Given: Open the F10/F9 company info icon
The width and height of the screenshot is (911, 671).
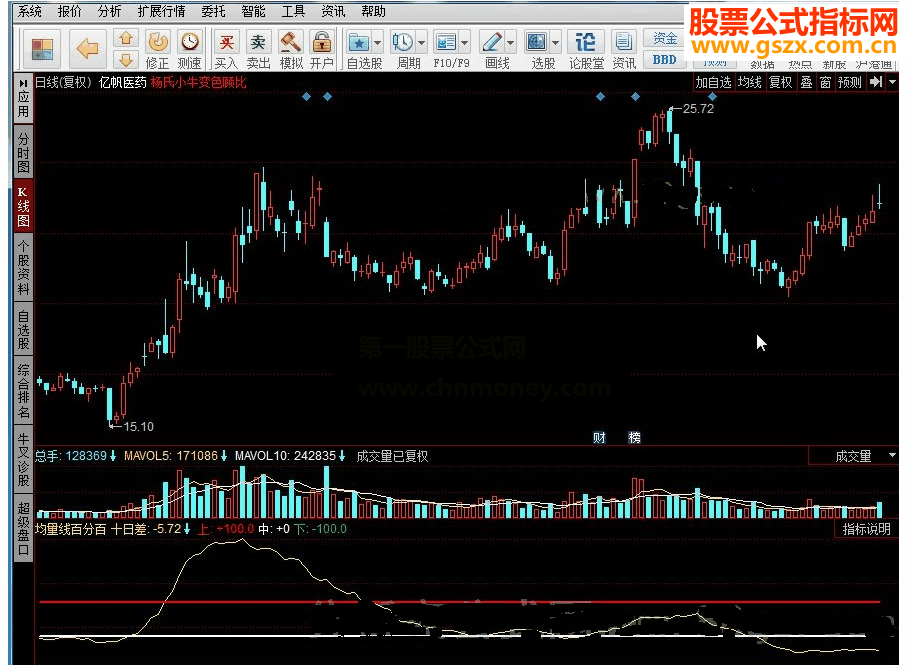Looking at the screenshot, I should point(446,42).
